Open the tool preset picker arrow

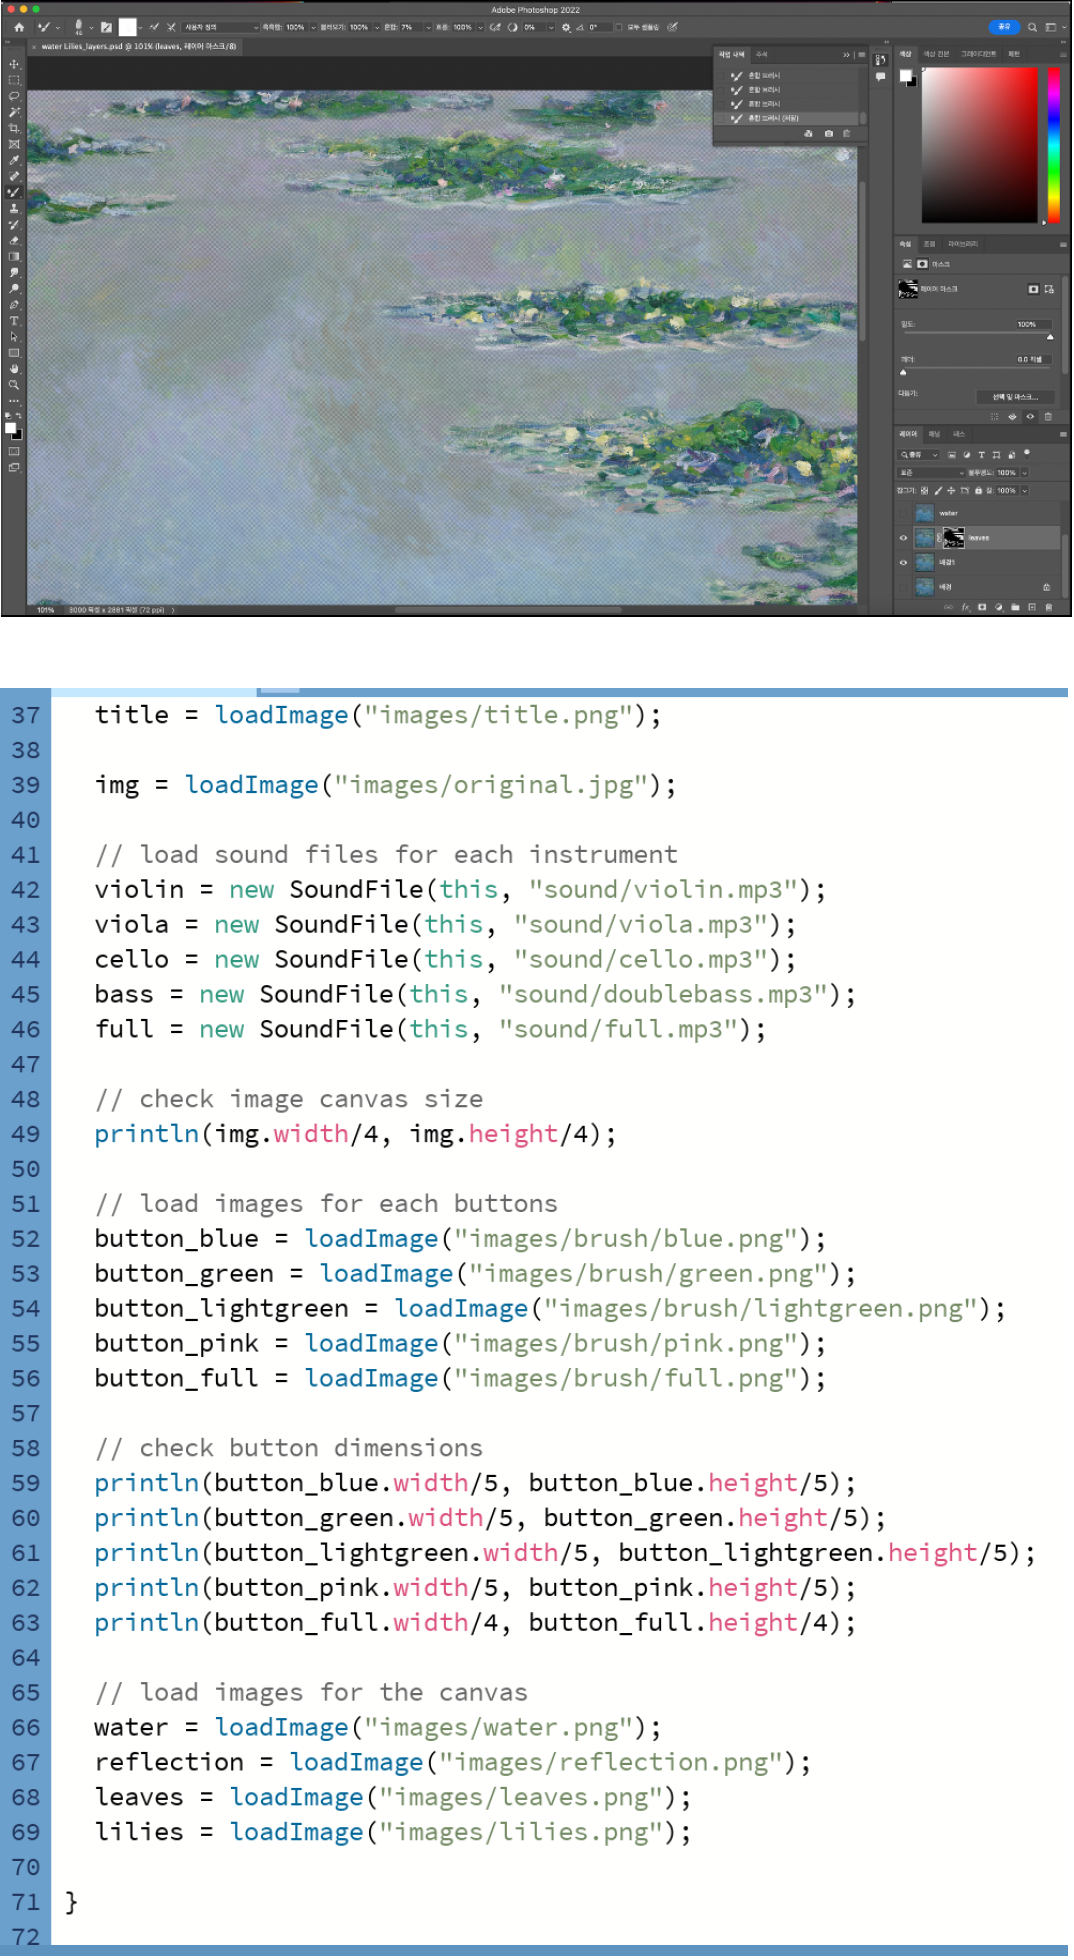(58, 28)
